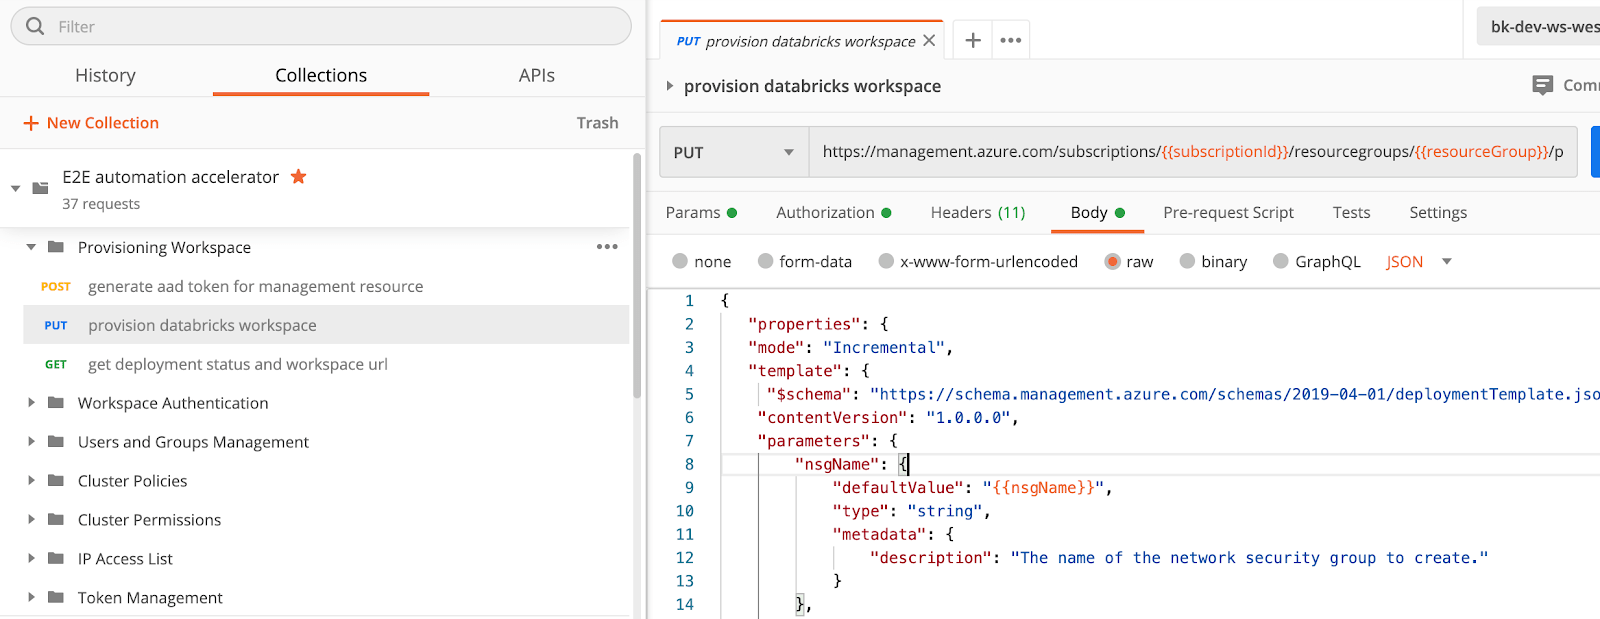Click the star icon beside E2E automation accelerator
The width and height of the screenshot is (1600, 619).
(x=298, y=177)
